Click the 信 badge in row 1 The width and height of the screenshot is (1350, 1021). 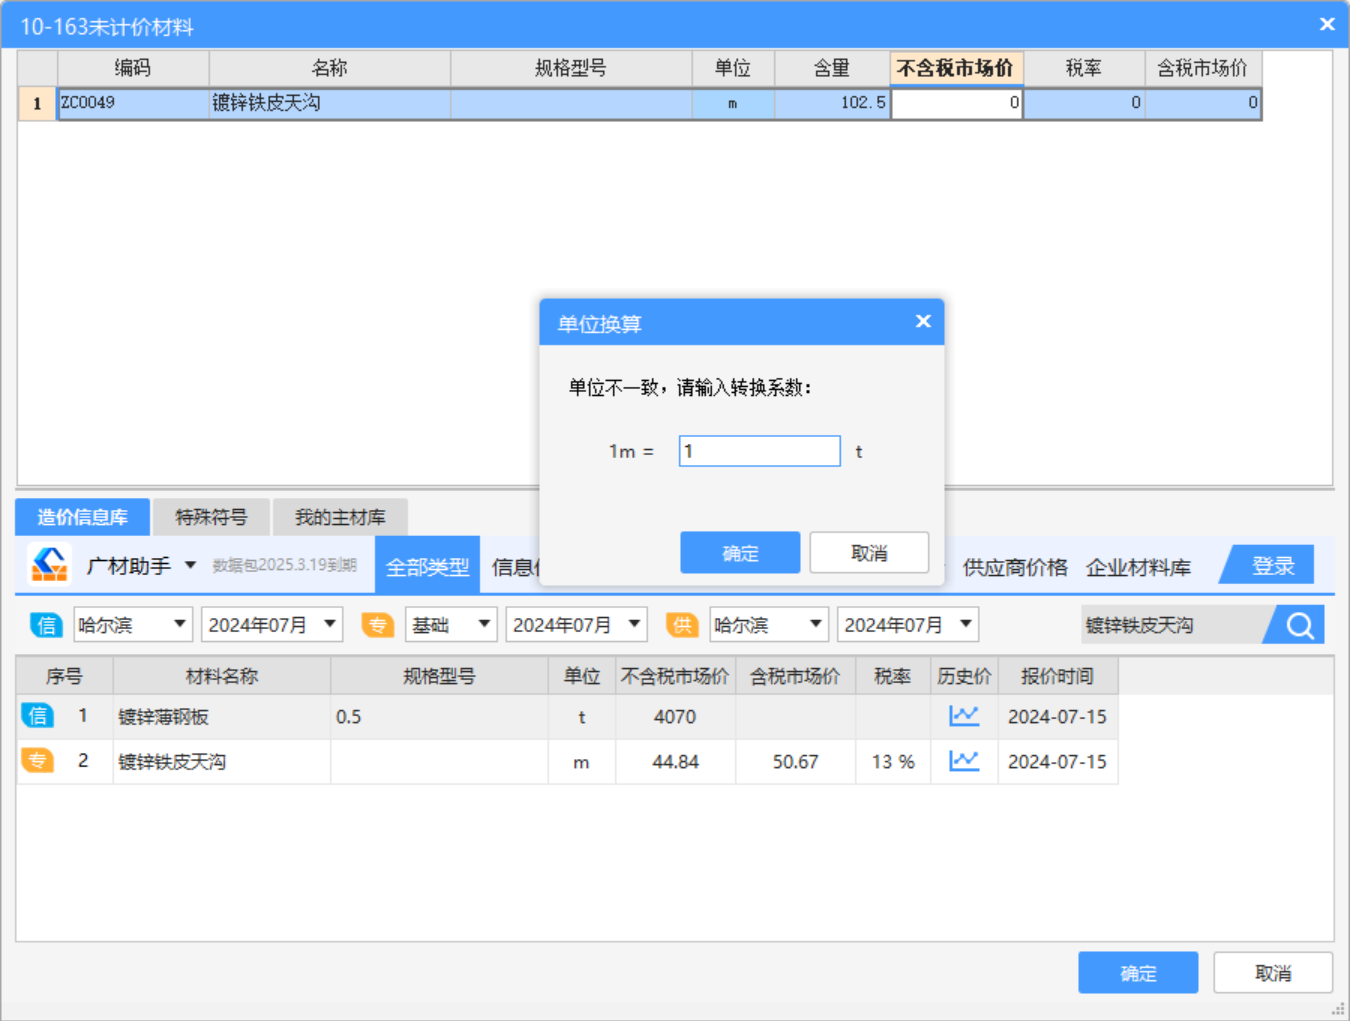coord(37,715)
